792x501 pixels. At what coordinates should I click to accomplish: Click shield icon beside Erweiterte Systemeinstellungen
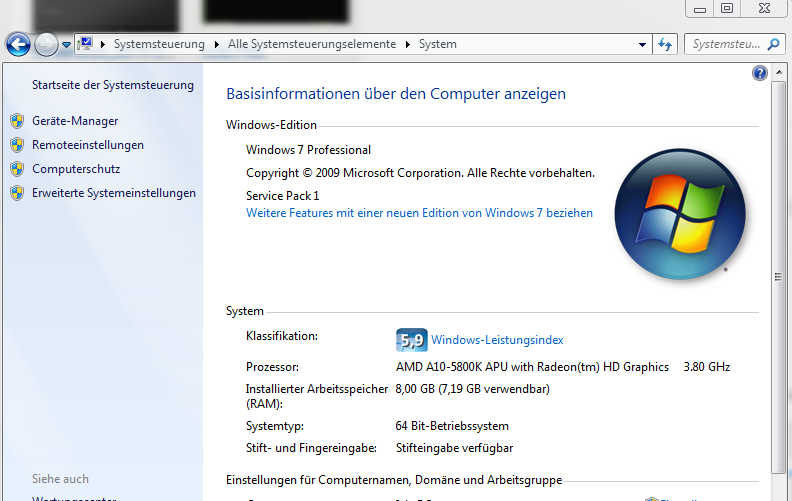pyautogui.click(x=17, y=193)
